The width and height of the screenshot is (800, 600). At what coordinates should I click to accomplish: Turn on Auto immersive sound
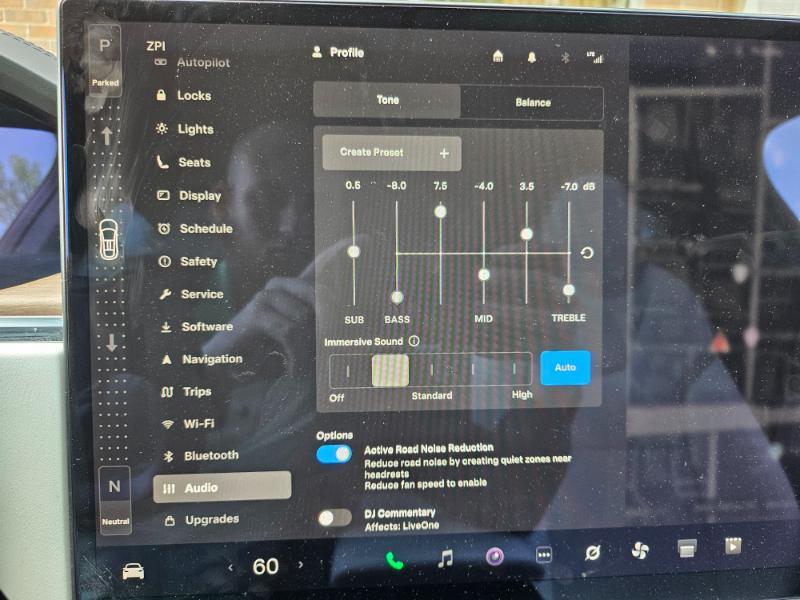[565, 367]
